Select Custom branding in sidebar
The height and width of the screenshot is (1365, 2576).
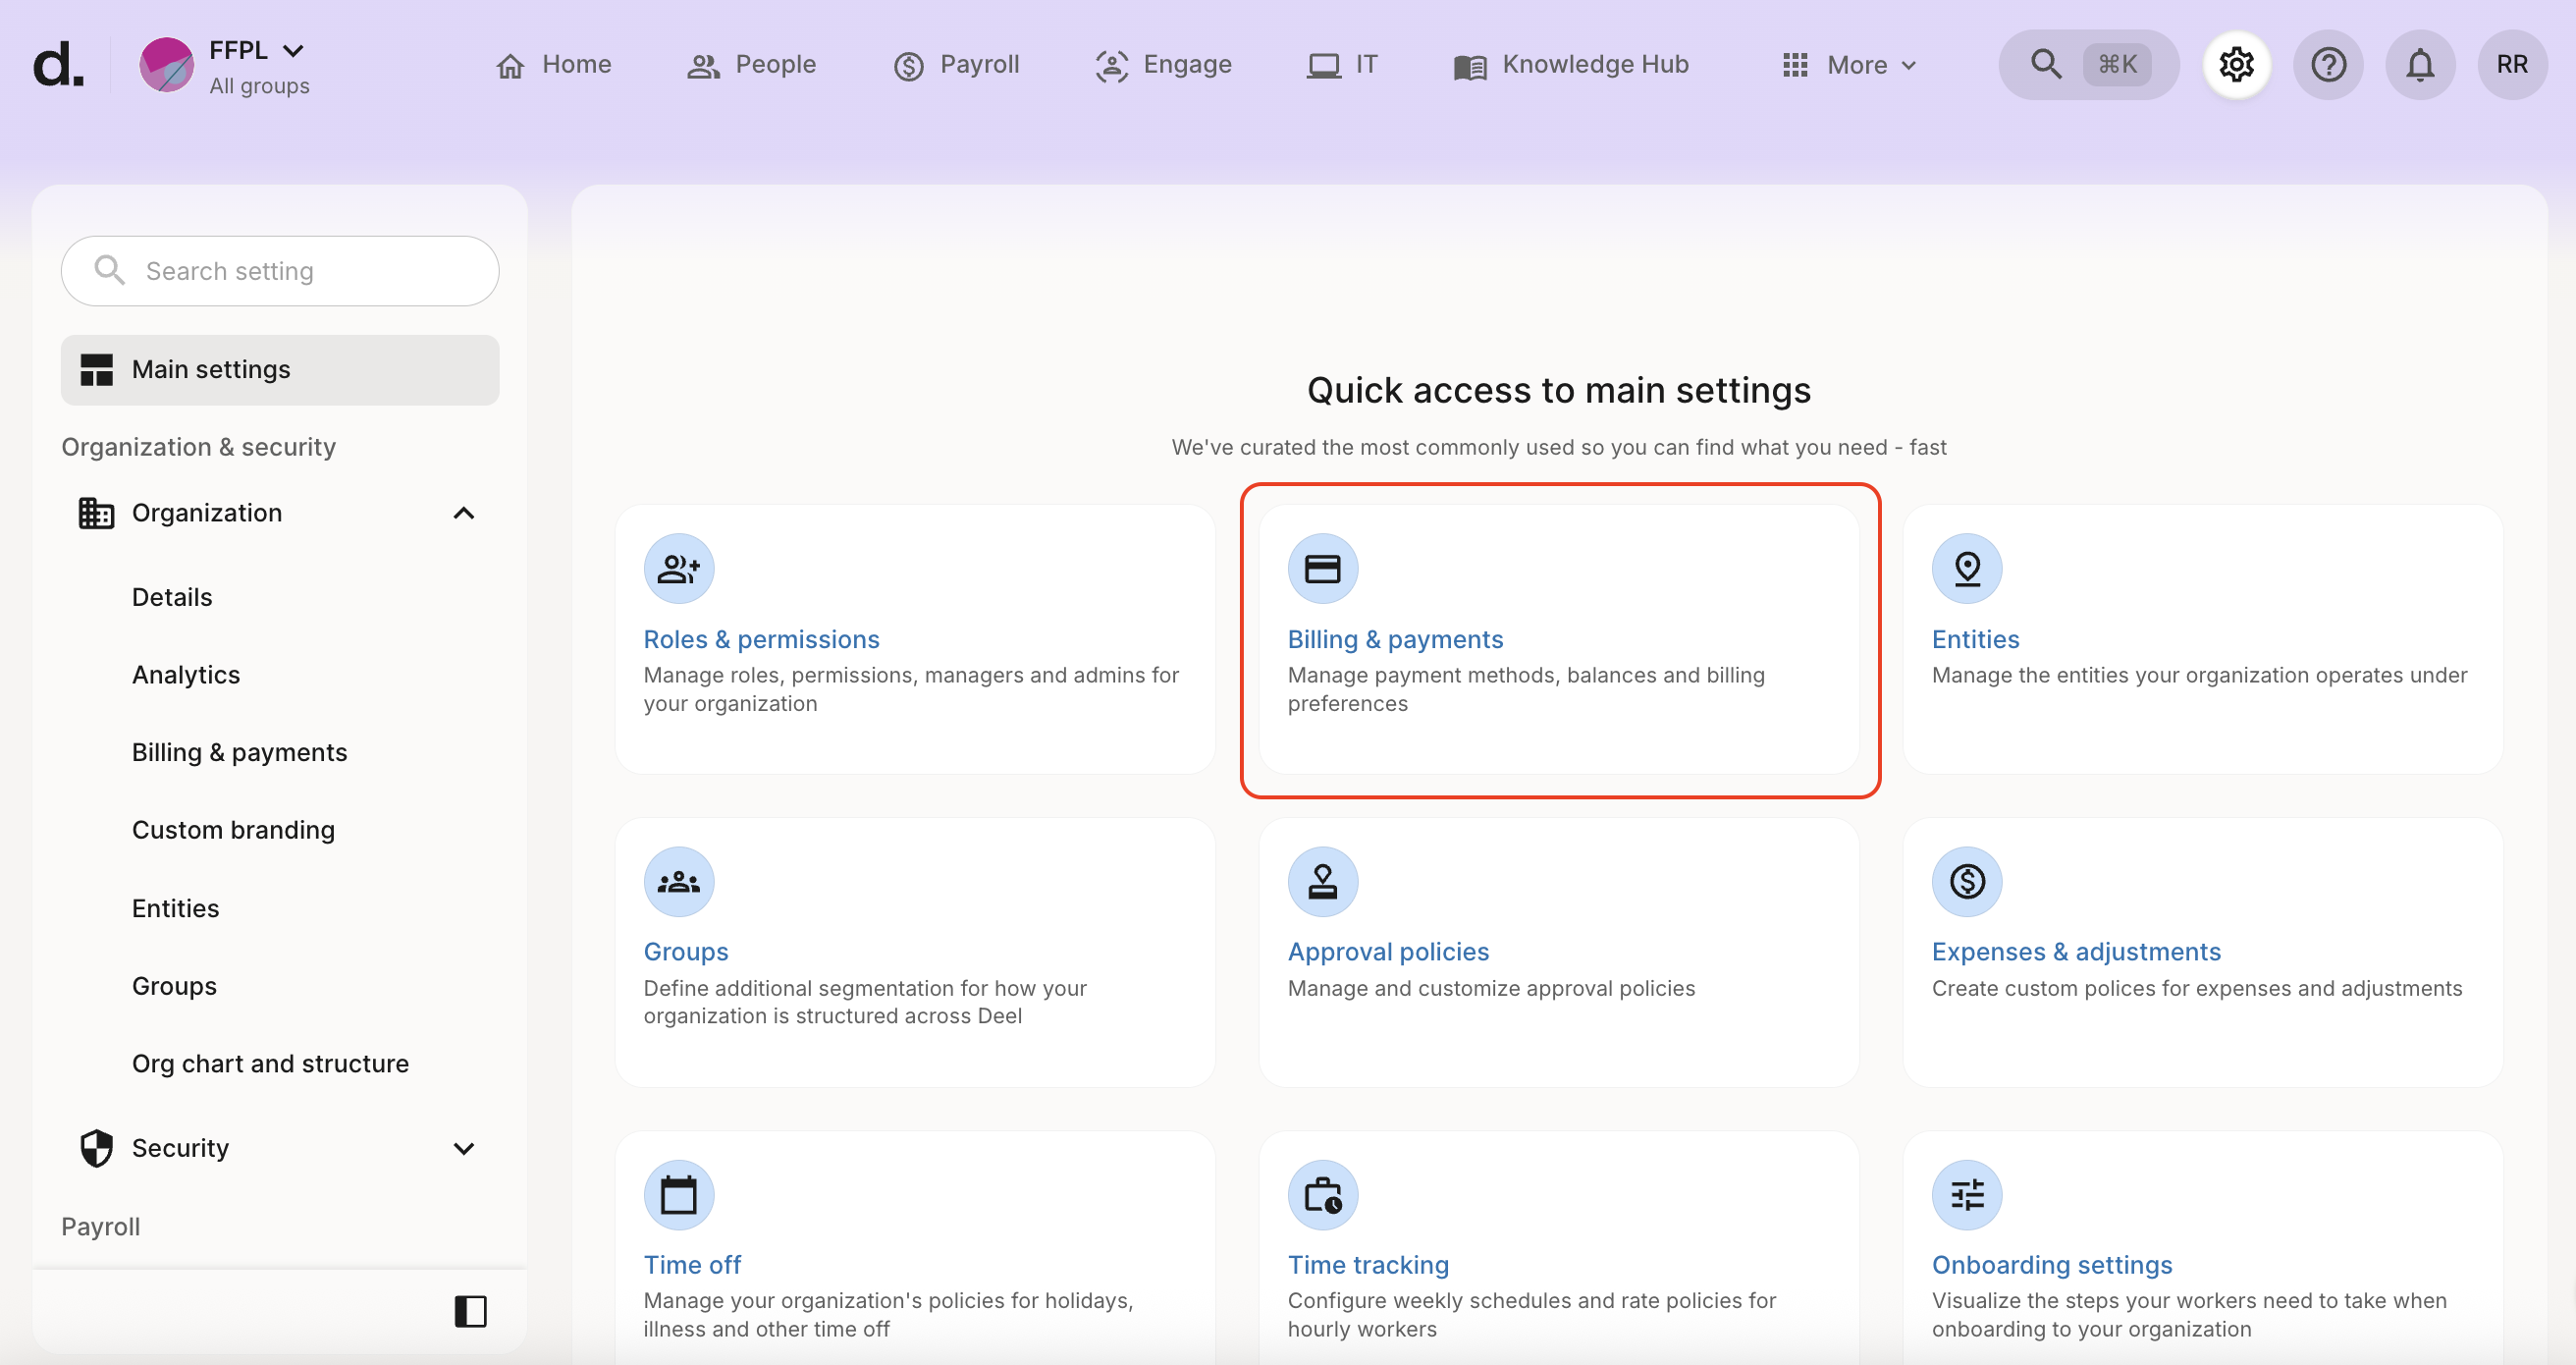coord(233,830)
